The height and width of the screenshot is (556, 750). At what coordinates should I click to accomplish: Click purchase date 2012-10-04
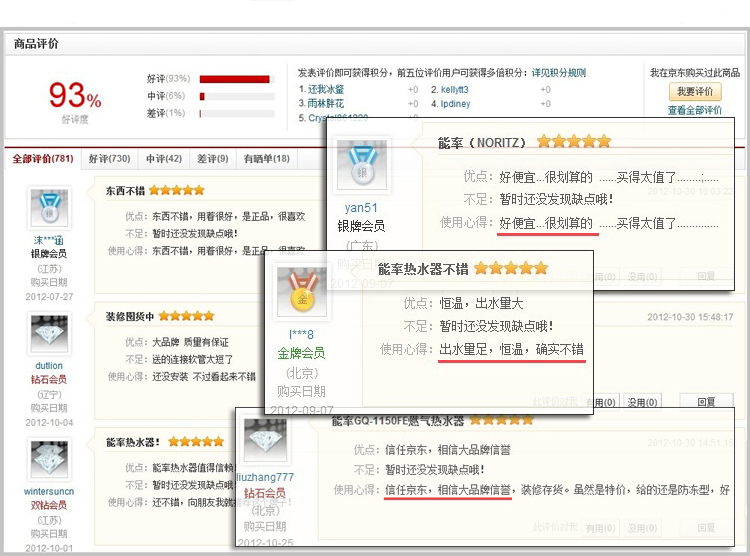click(49, 423)
